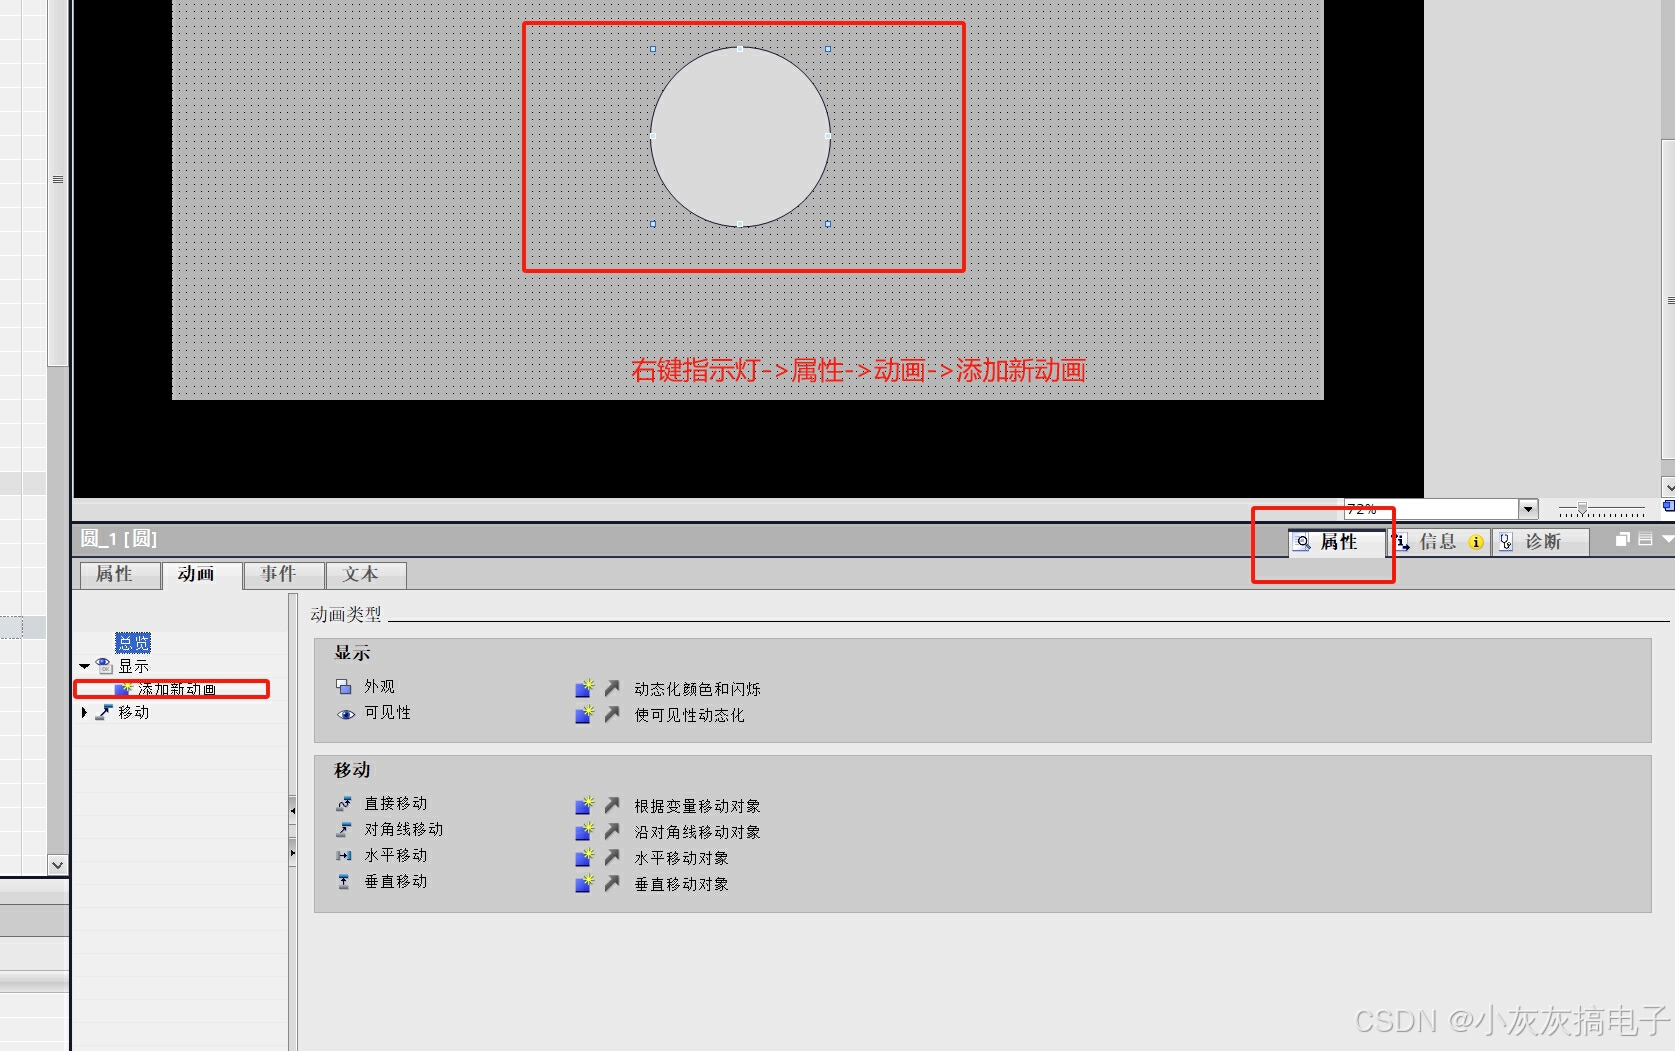Open the 属性 inspector tab
The image size is (1675, 1051).
[1337, 542]
